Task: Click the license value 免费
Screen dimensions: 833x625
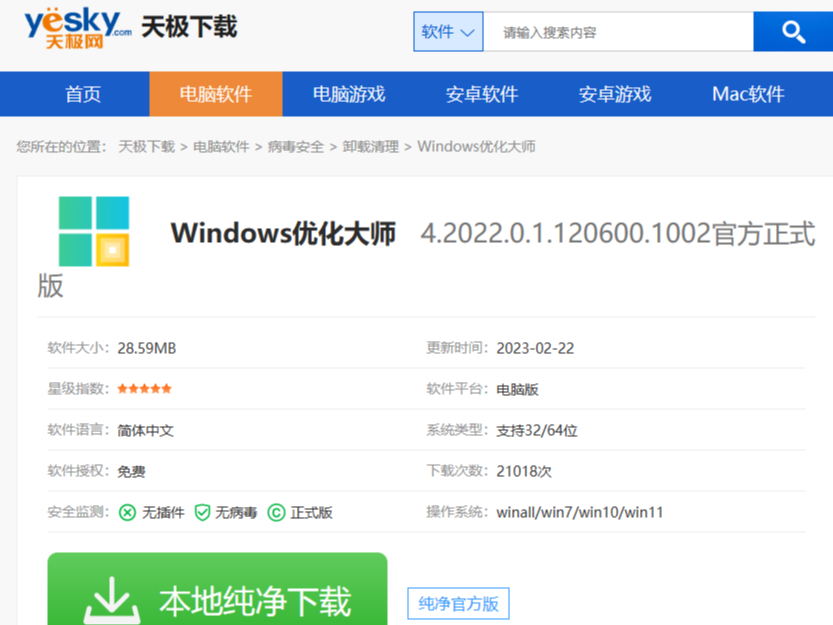Action: pyautogui.click(x=131, y=471)
